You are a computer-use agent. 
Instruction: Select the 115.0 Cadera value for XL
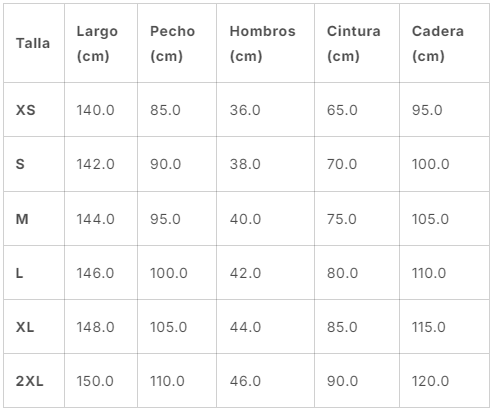[429, 327]
